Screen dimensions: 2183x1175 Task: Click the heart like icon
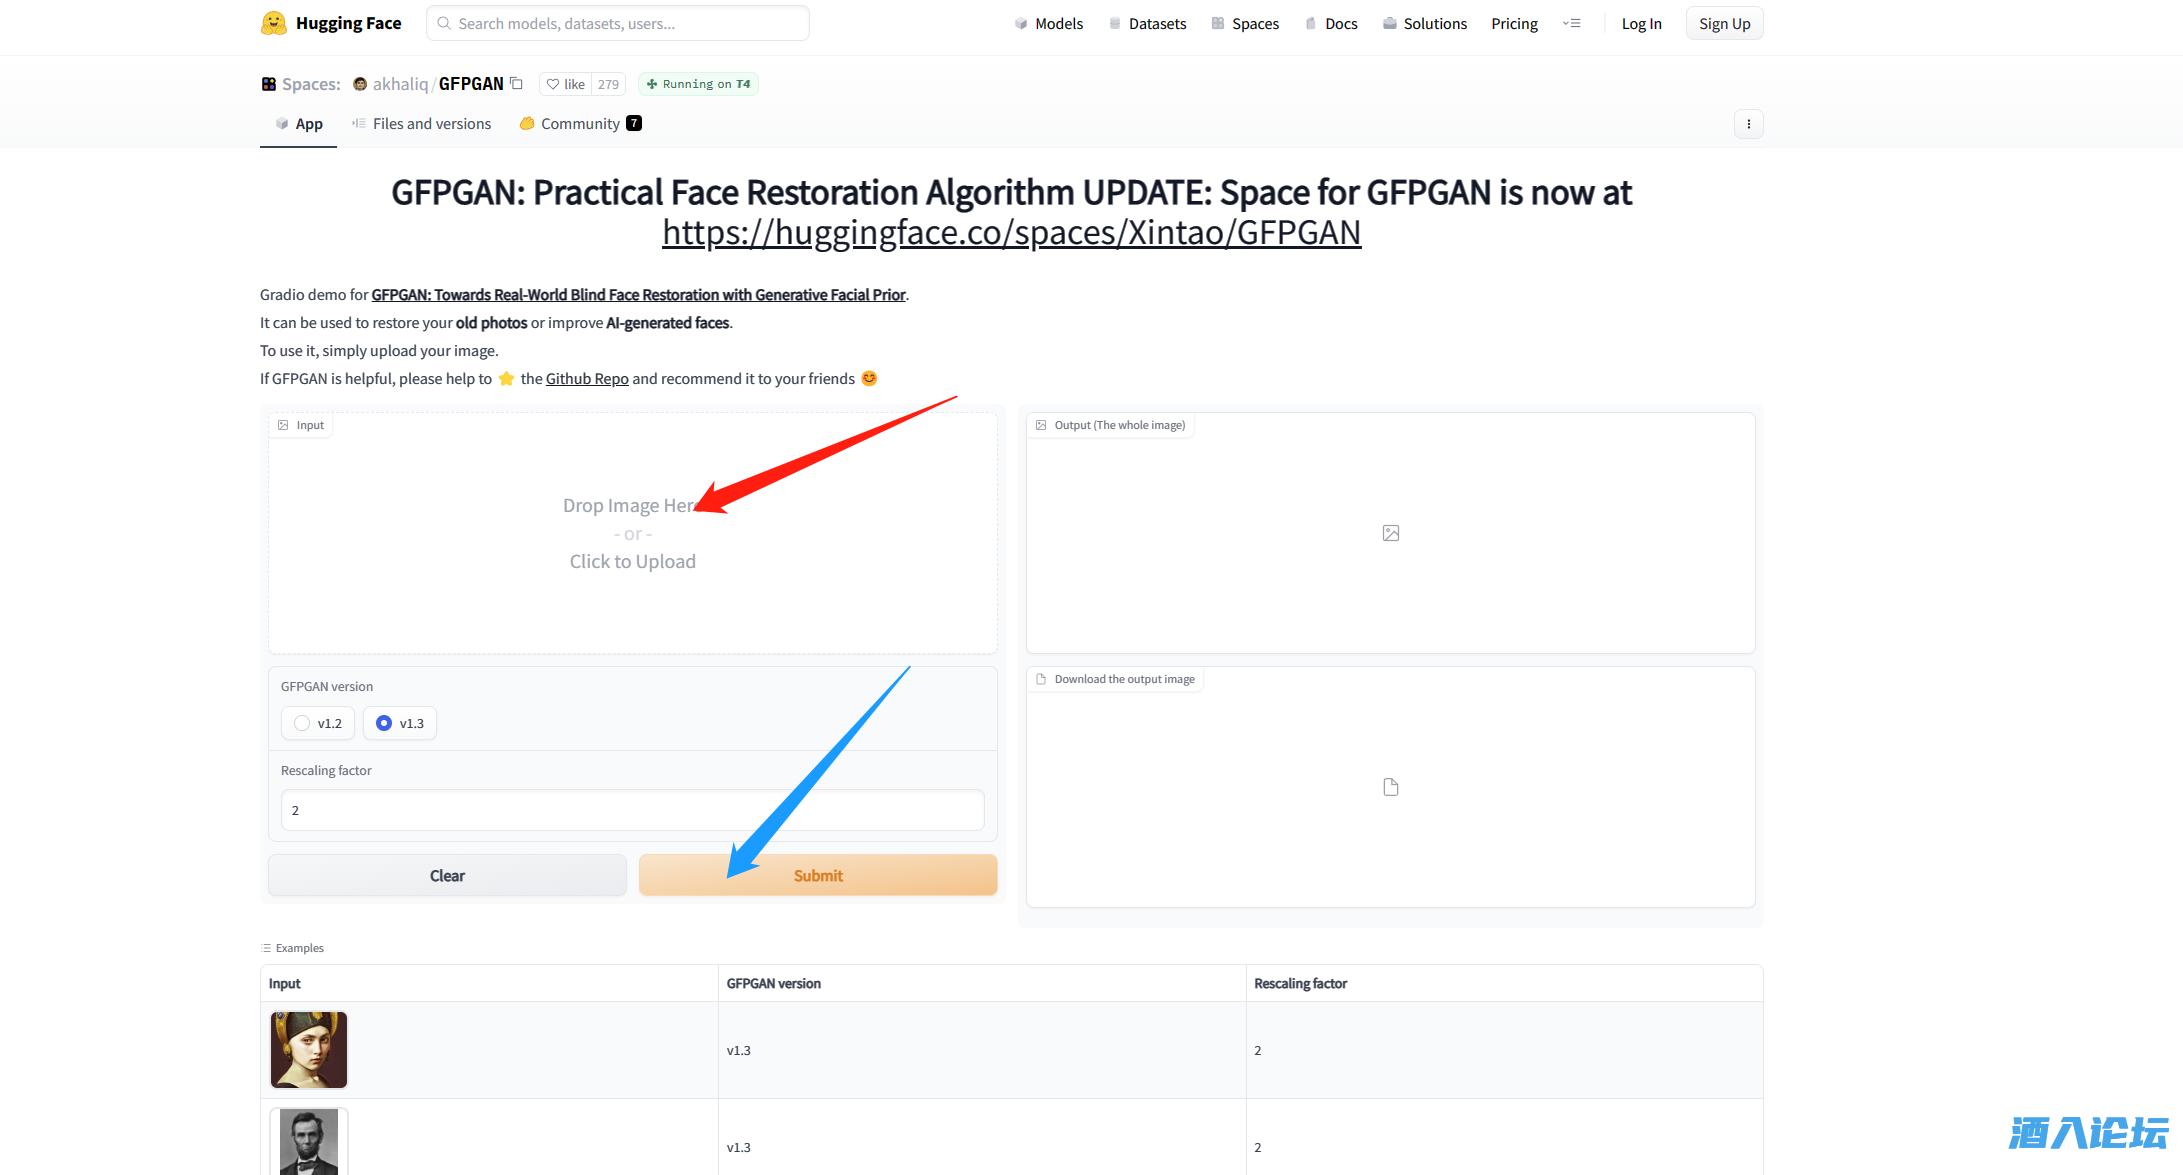[x=553, y=84]
